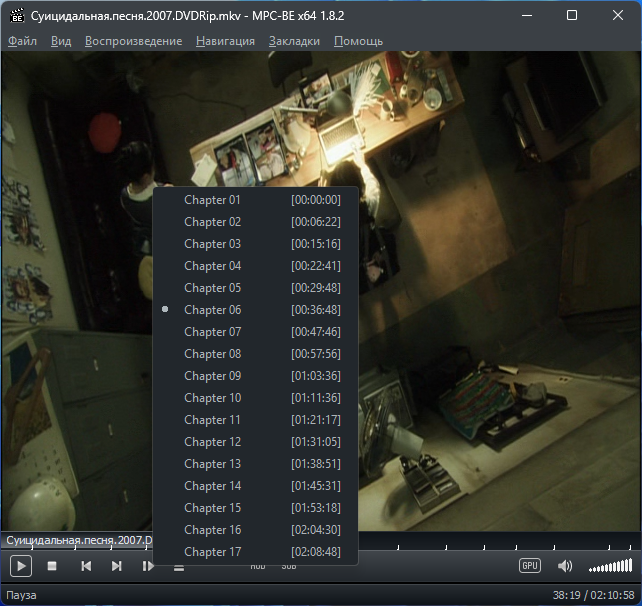
Task: Choose Chapter 05 from the list
Action: tap(255, 288)
